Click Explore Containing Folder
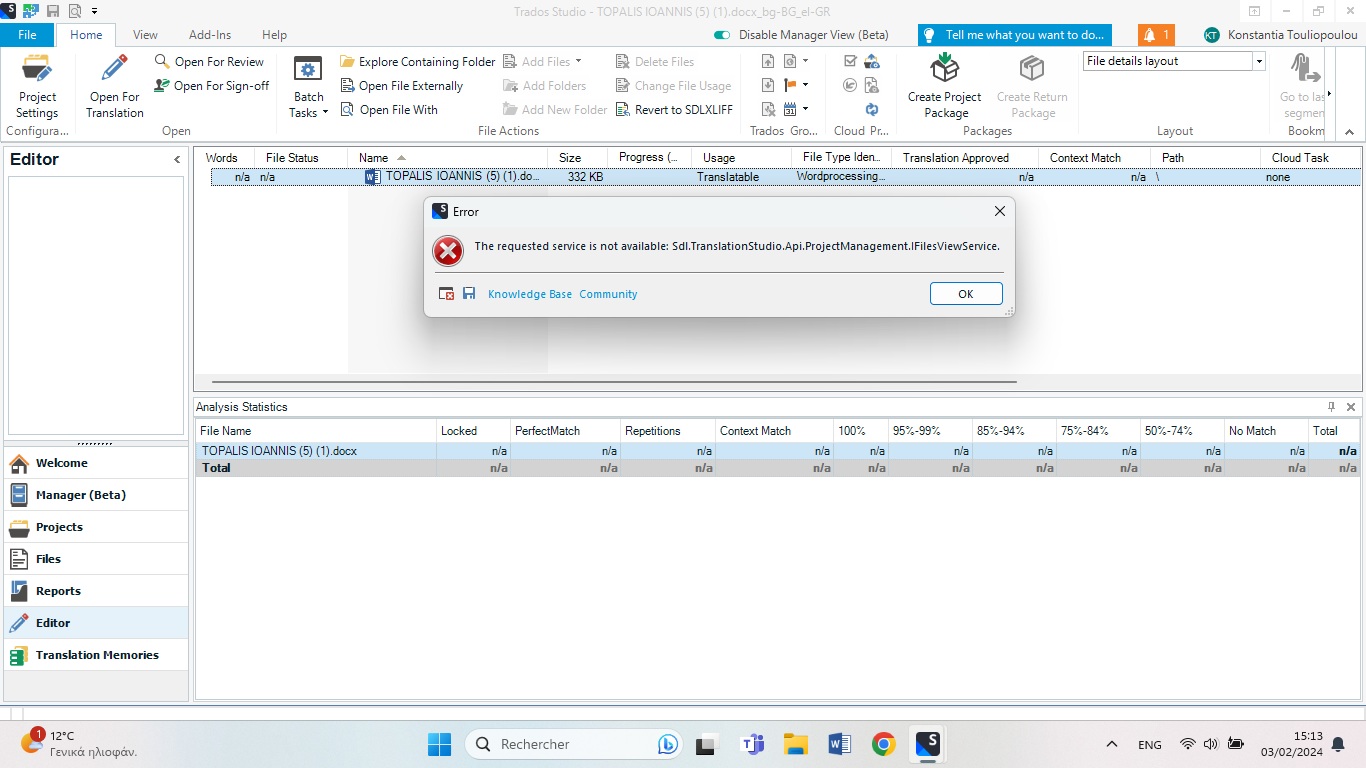This screenshot has width=1366, height=768. (x=417, y=62)
